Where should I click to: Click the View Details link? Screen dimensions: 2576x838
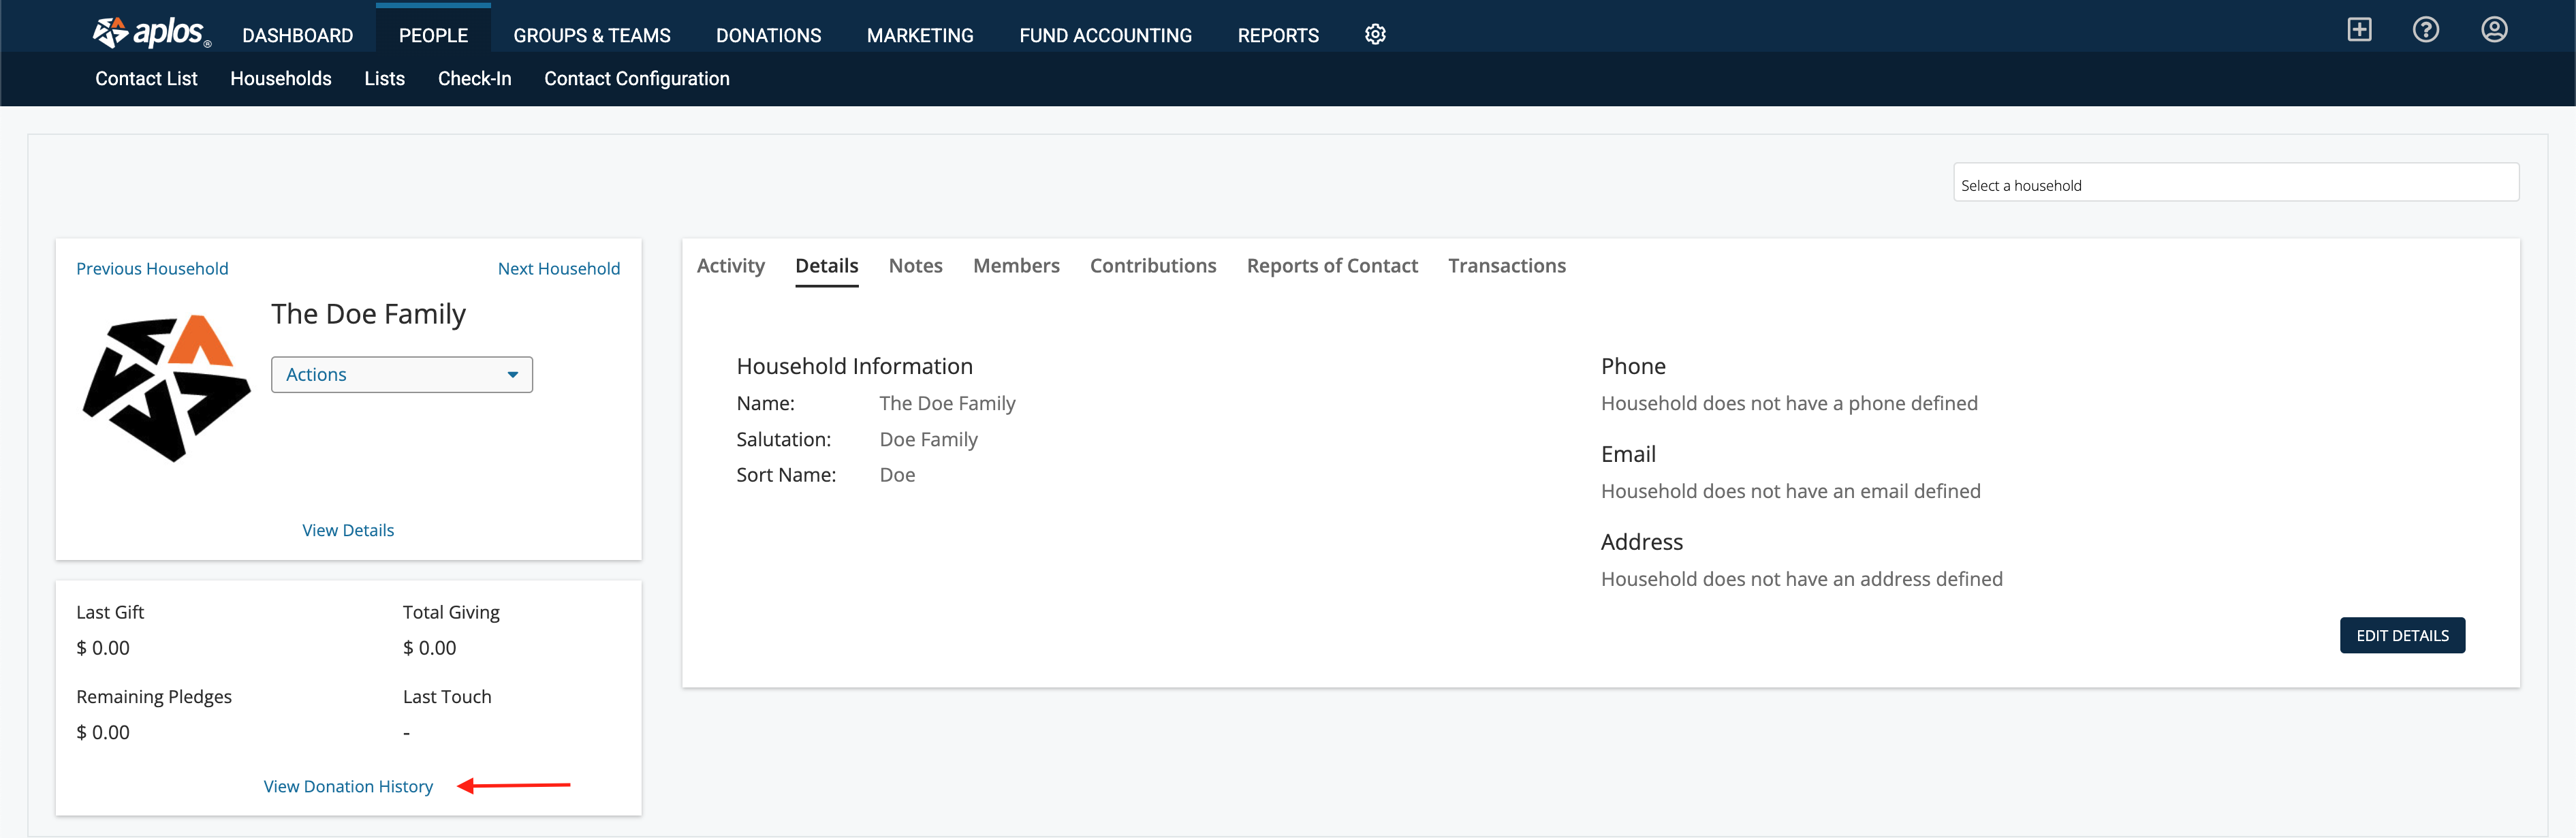[348, 530]
